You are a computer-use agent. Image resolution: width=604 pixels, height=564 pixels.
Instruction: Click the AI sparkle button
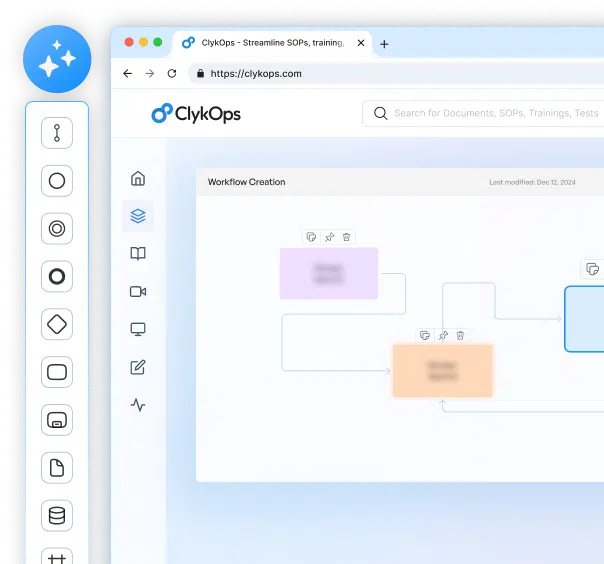tap(57, 60)
